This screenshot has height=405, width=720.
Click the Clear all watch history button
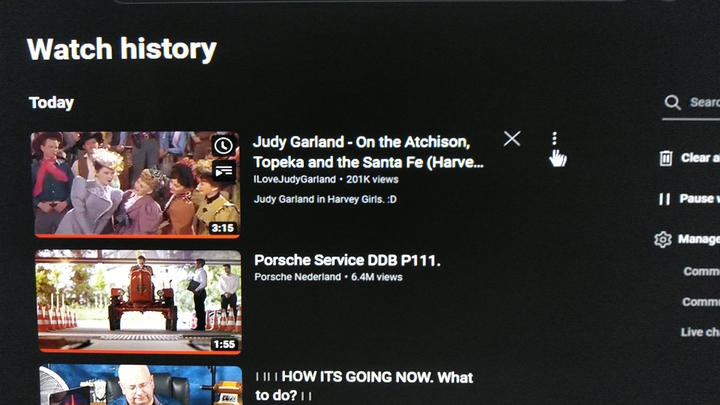(x=689, y=158)
